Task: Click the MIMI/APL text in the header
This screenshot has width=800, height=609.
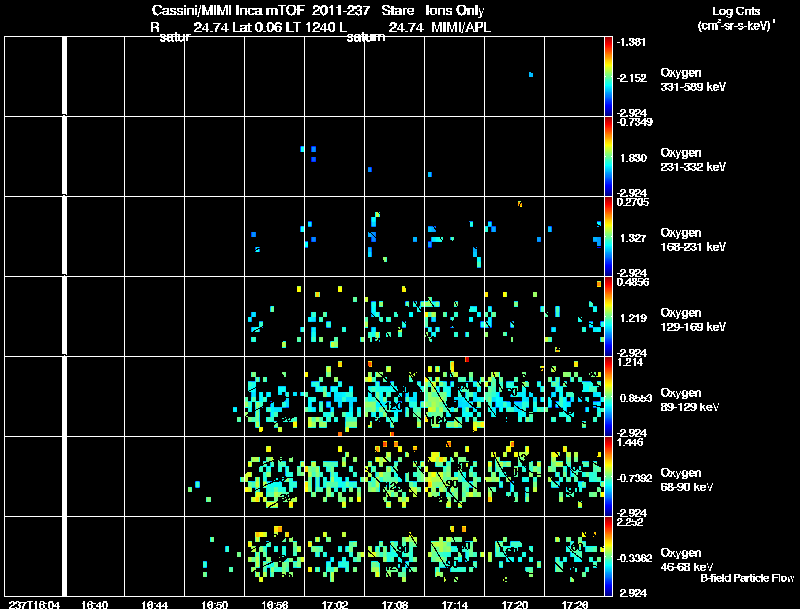Action: click(461, 27)
